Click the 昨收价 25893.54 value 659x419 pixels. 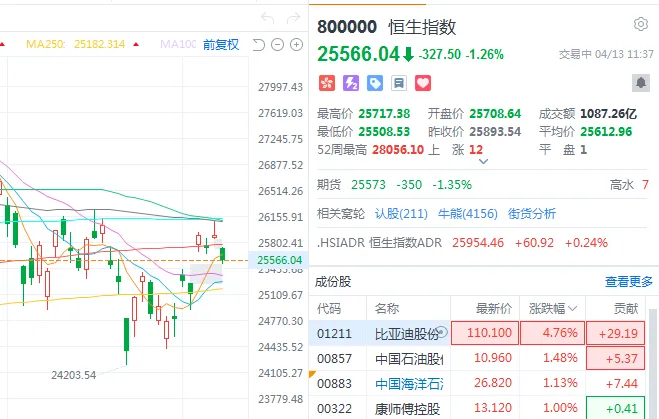click(495, 132)
